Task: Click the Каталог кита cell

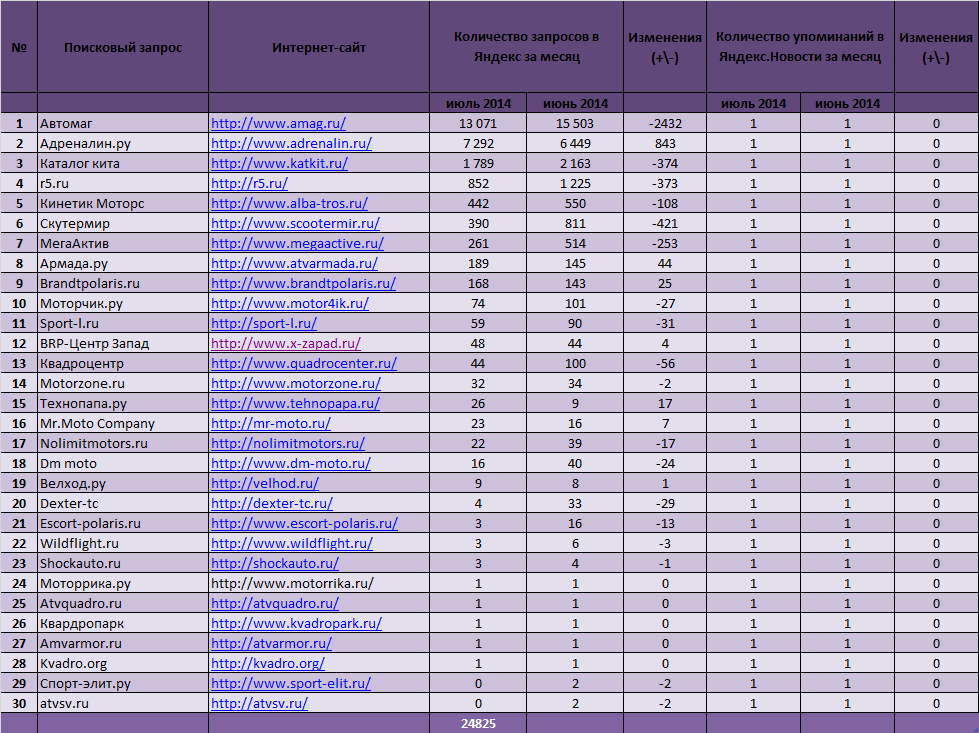Action: click(x=123, y=164)
